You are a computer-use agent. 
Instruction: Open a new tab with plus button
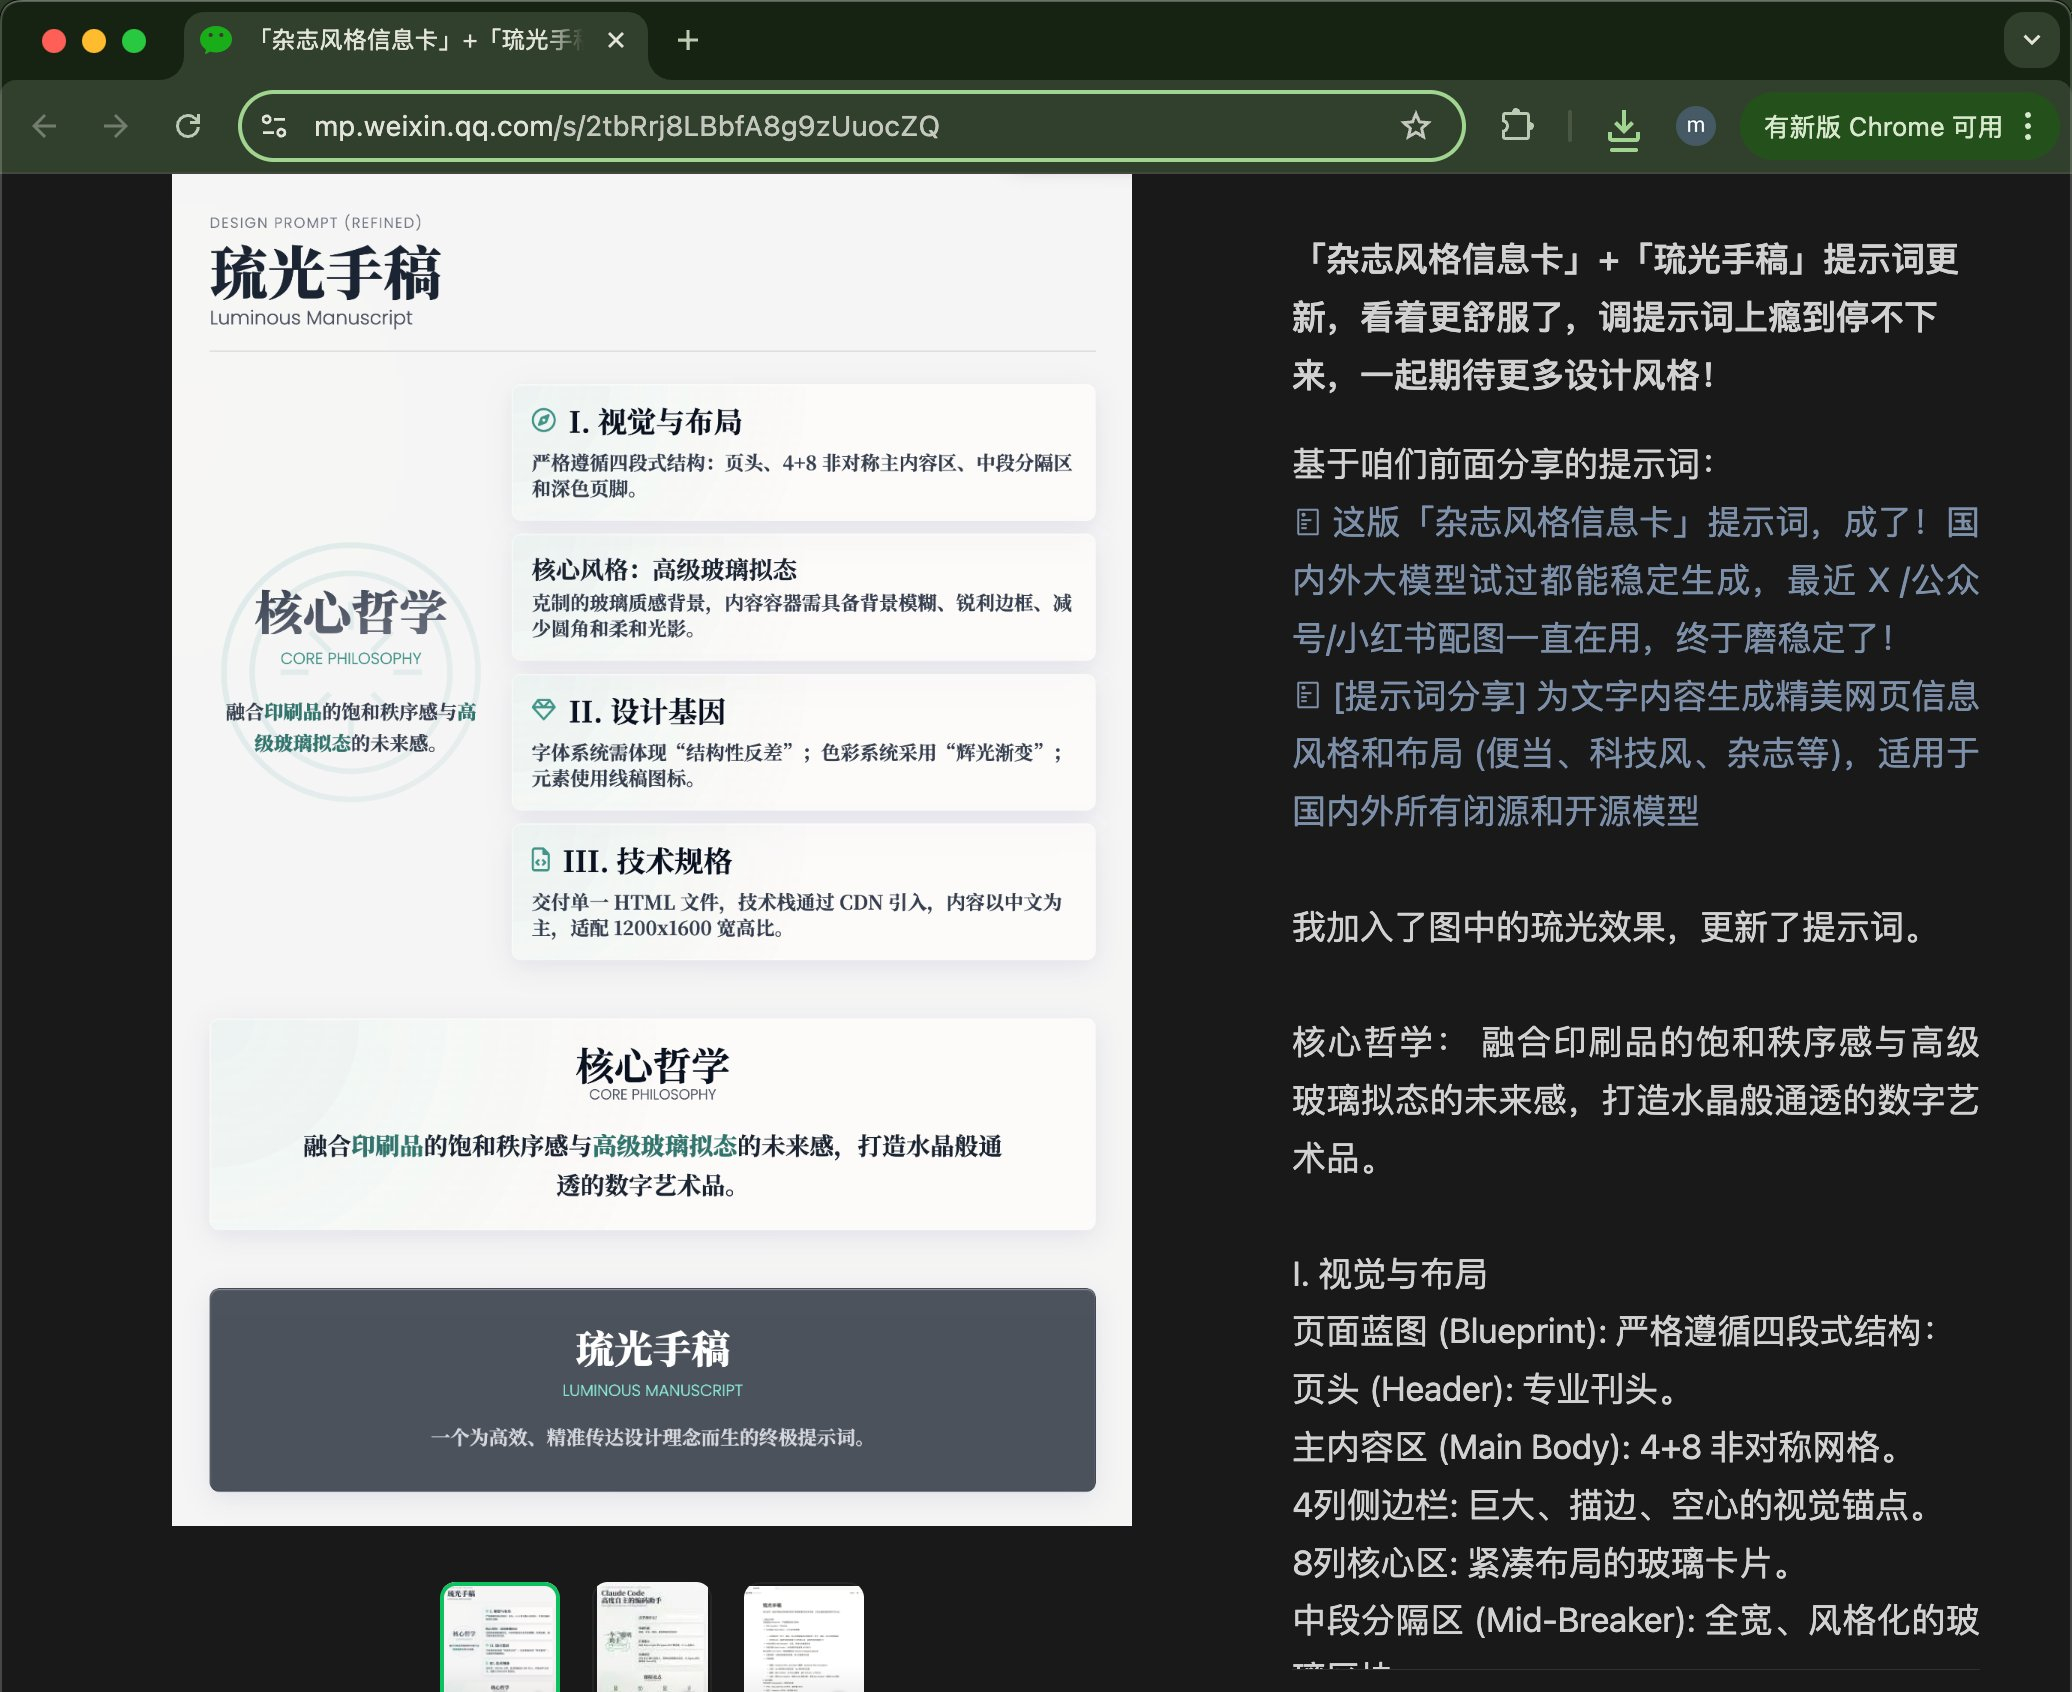click(x=688, y=40)
